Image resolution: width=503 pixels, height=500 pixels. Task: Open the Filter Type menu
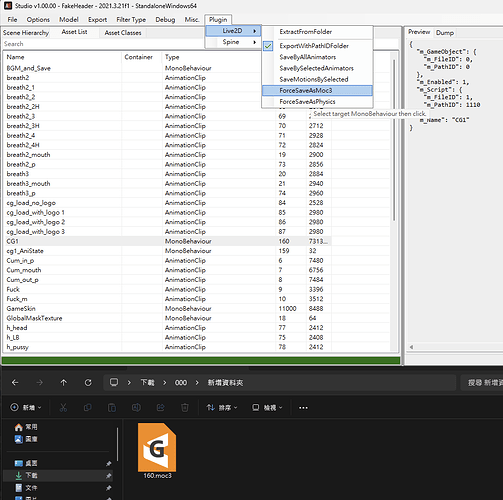[131, 20]
